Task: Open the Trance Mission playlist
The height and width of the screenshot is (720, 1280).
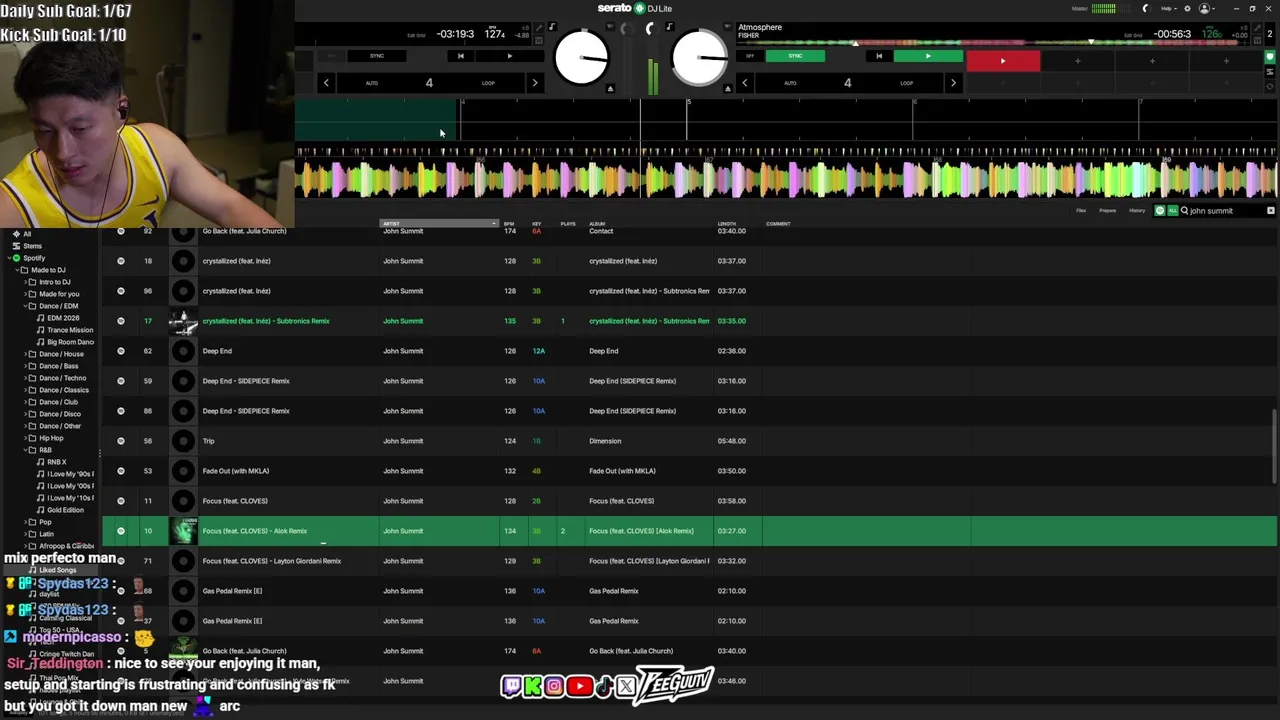Action: tap(70, 330)
